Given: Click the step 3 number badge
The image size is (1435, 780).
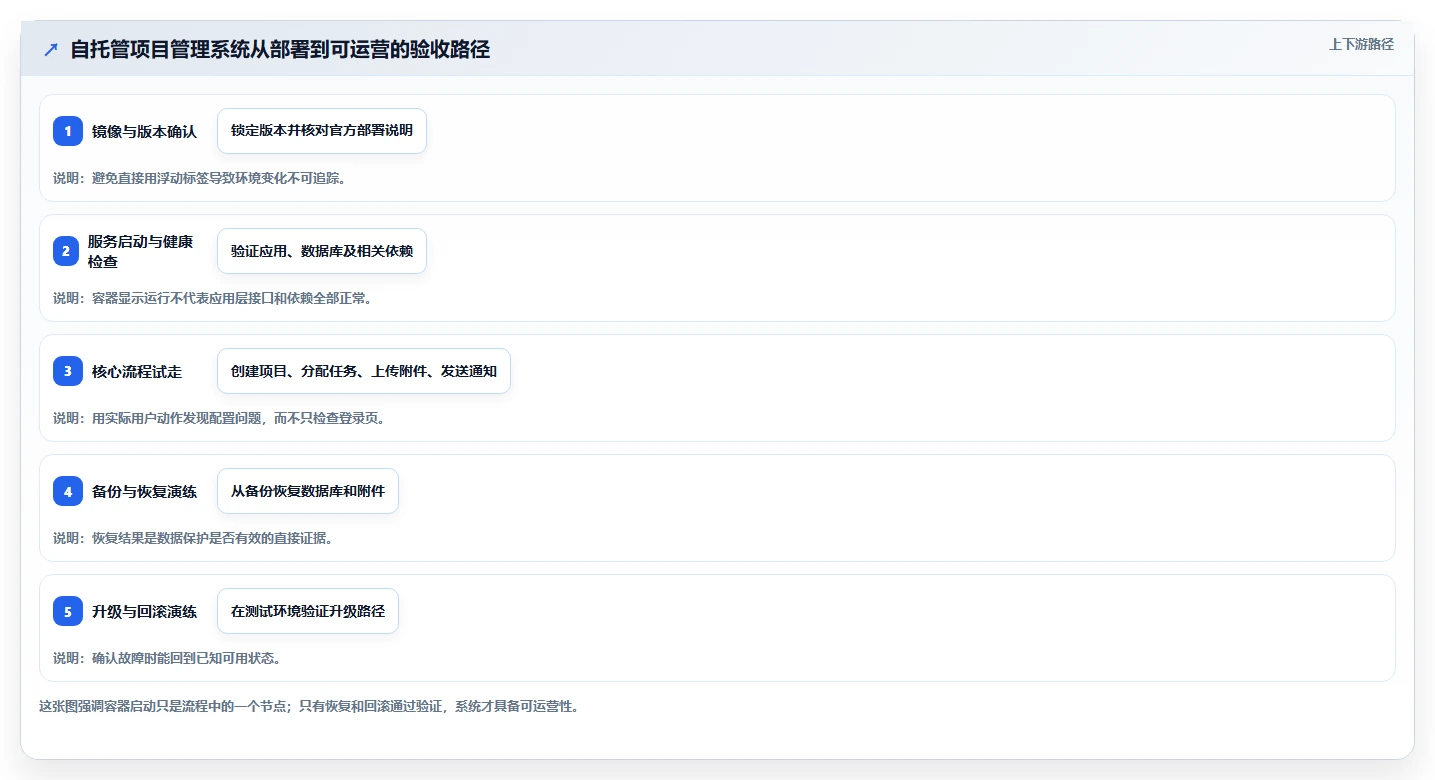Looking at the screenshot, I should [68, 371].
